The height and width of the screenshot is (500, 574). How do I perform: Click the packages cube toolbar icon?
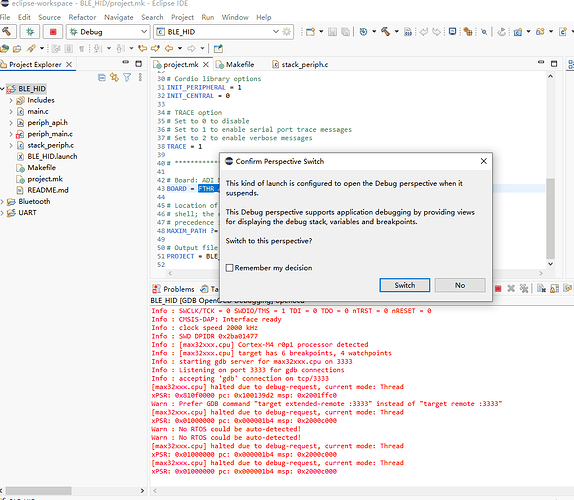pos(467,32)
